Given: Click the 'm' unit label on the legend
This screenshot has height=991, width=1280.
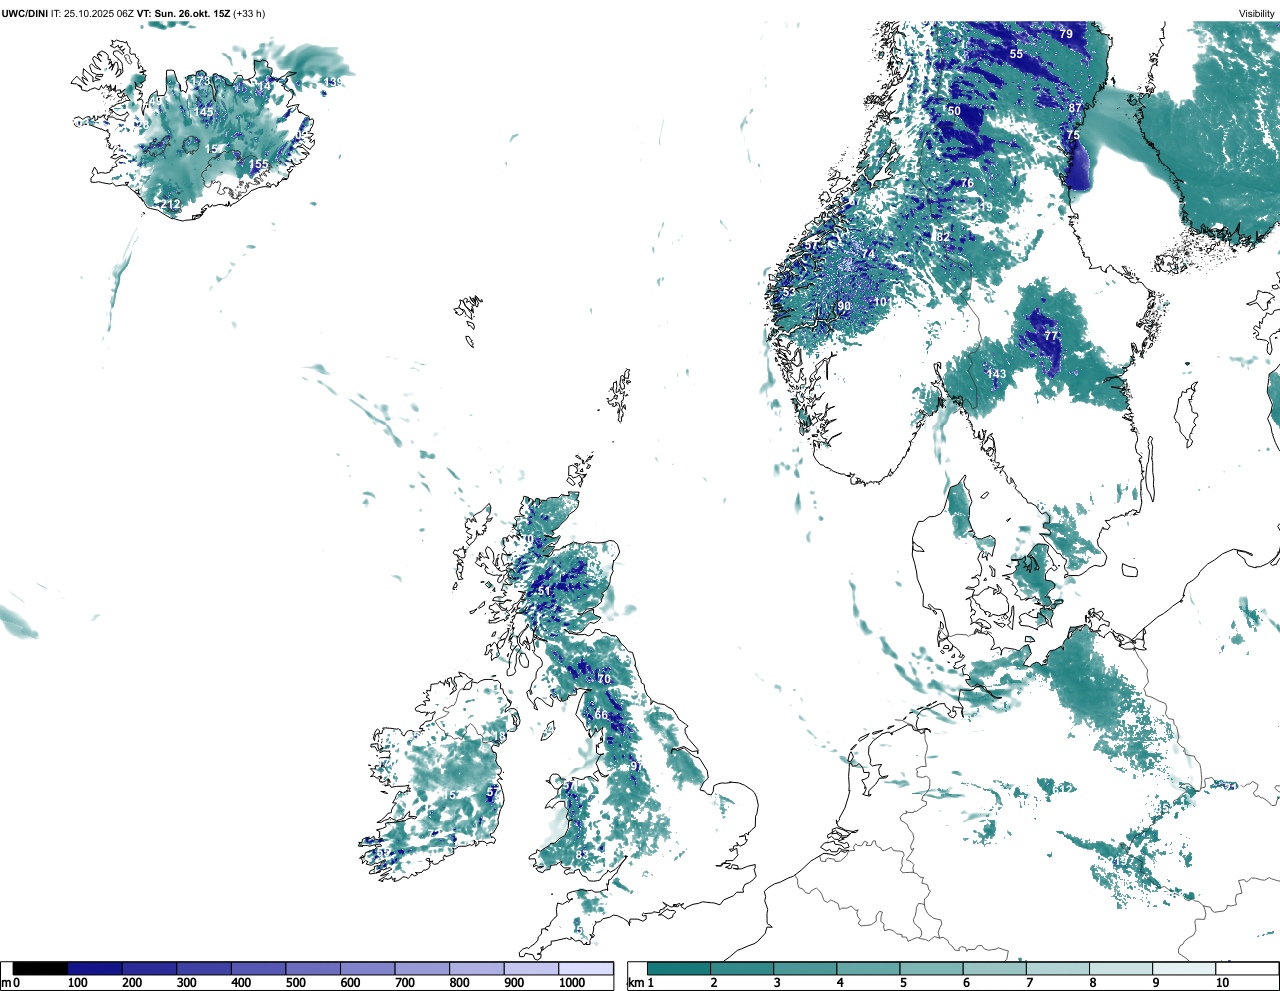Looking at the screenshot, I should tap(6, 983).
